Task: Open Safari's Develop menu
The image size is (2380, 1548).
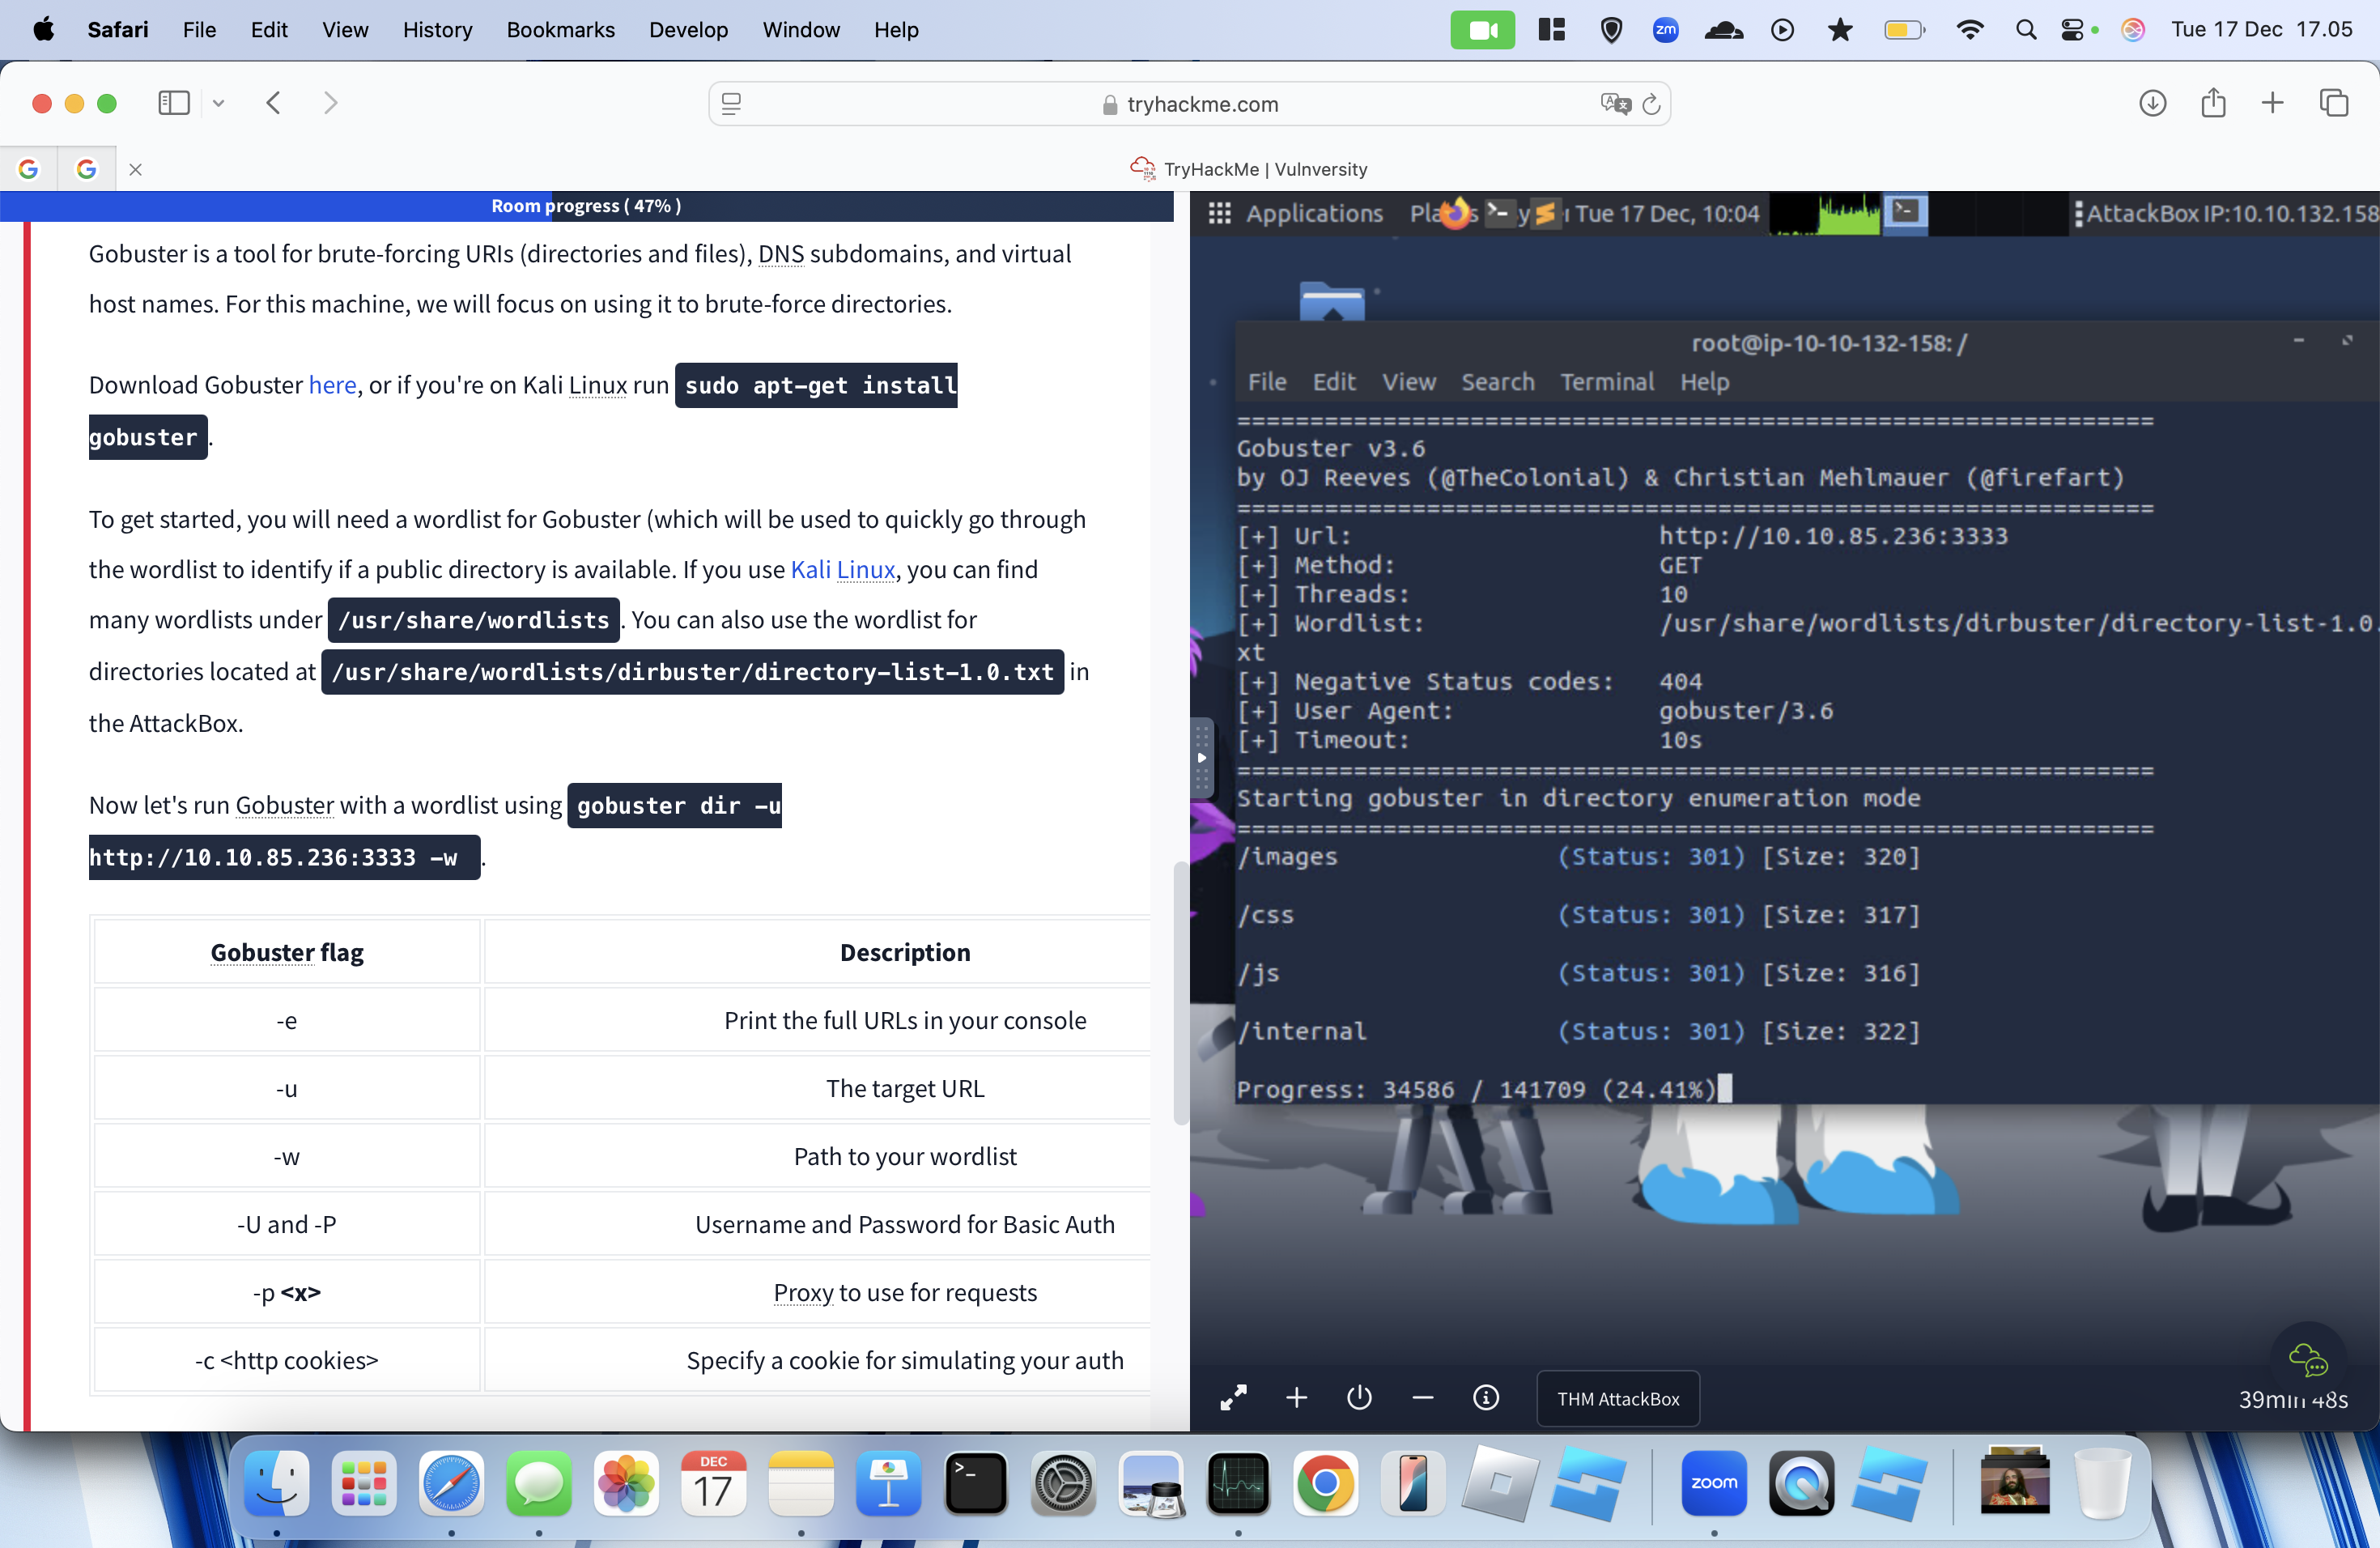Action: 688,30
